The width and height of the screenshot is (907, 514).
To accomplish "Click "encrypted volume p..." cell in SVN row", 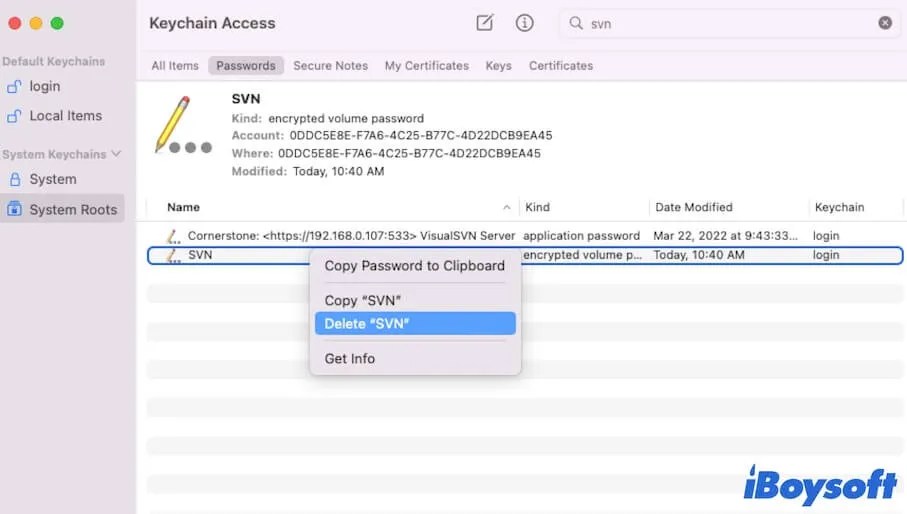I will tap(582, 255).
